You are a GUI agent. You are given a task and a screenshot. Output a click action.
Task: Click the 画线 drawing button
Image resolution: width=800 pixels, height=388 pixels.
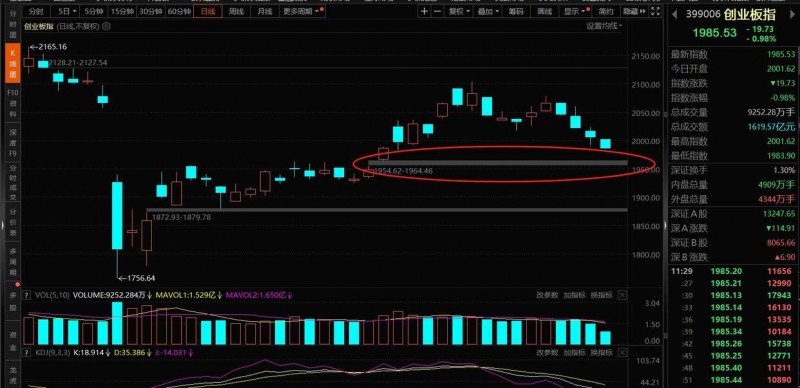tap(545, 11)
